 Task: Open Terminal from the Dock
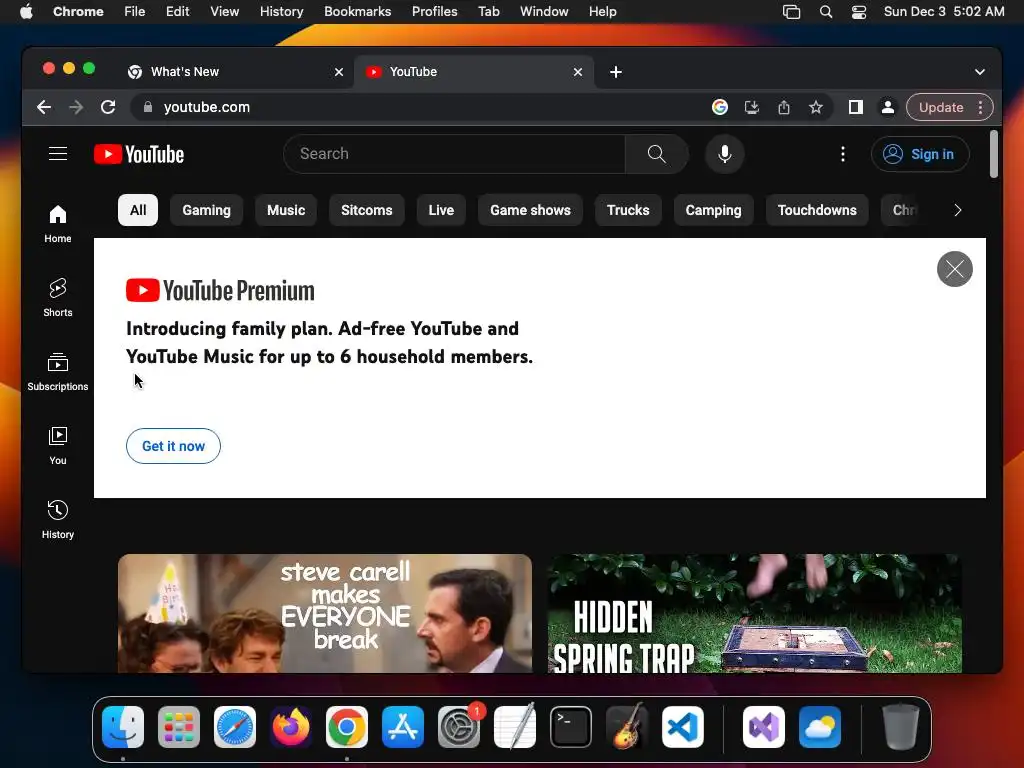pos(571,727)
